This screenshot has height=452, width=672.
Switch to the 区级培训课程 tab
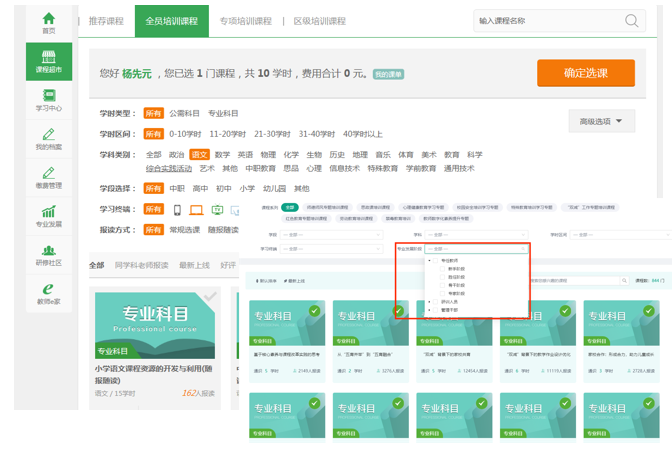tap(320, 21)
